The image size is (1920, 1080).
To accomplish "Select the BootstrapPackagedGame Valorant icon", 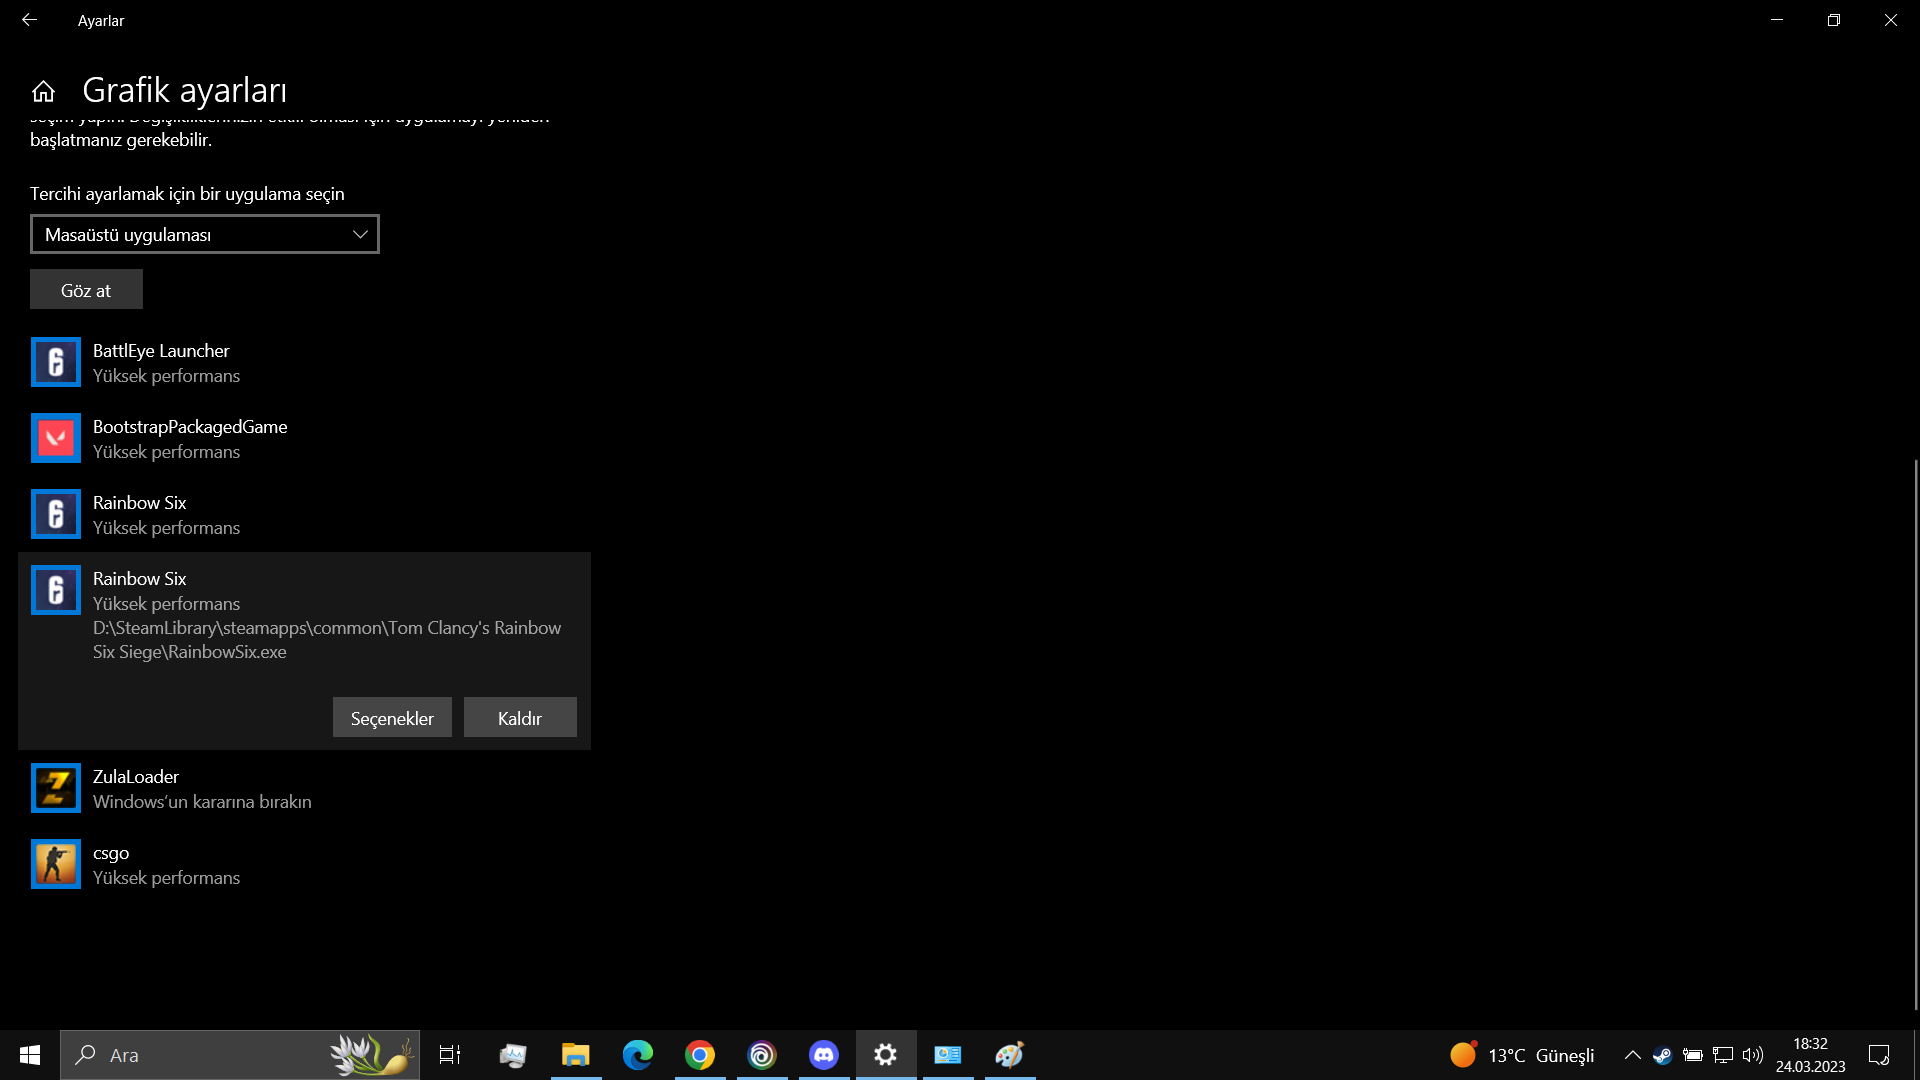I will (56, 438).
